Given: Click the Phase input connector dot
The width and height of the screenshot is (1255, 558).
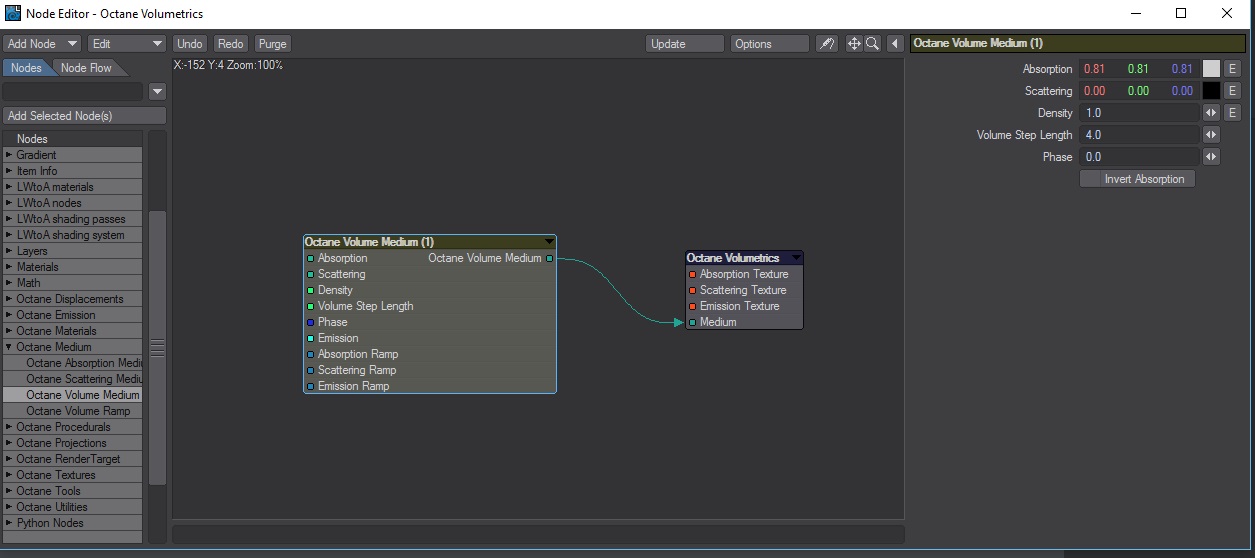Looking at the screenshot, I should click(311, 322).
